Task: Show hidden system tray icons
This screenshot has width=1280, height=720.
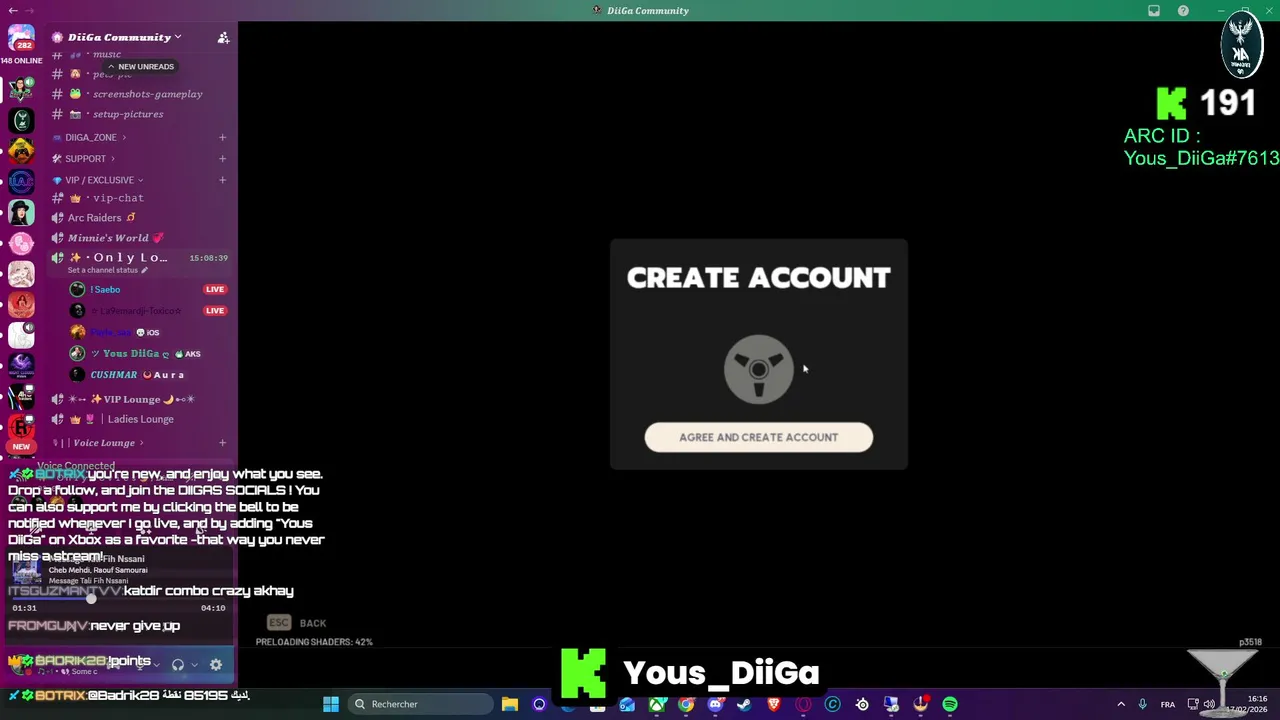Action: tap(1121, 704)
